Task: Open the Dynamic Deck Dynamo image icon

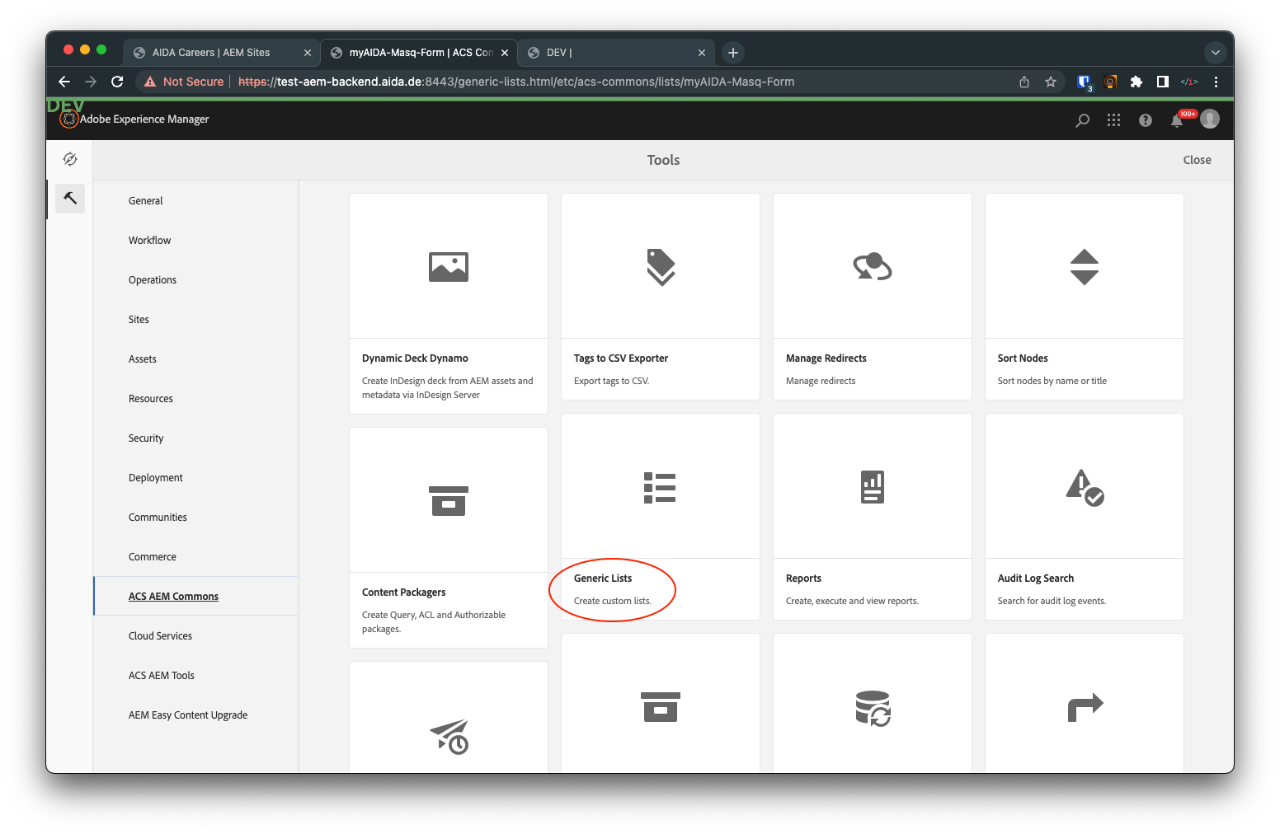Action: 448,267
